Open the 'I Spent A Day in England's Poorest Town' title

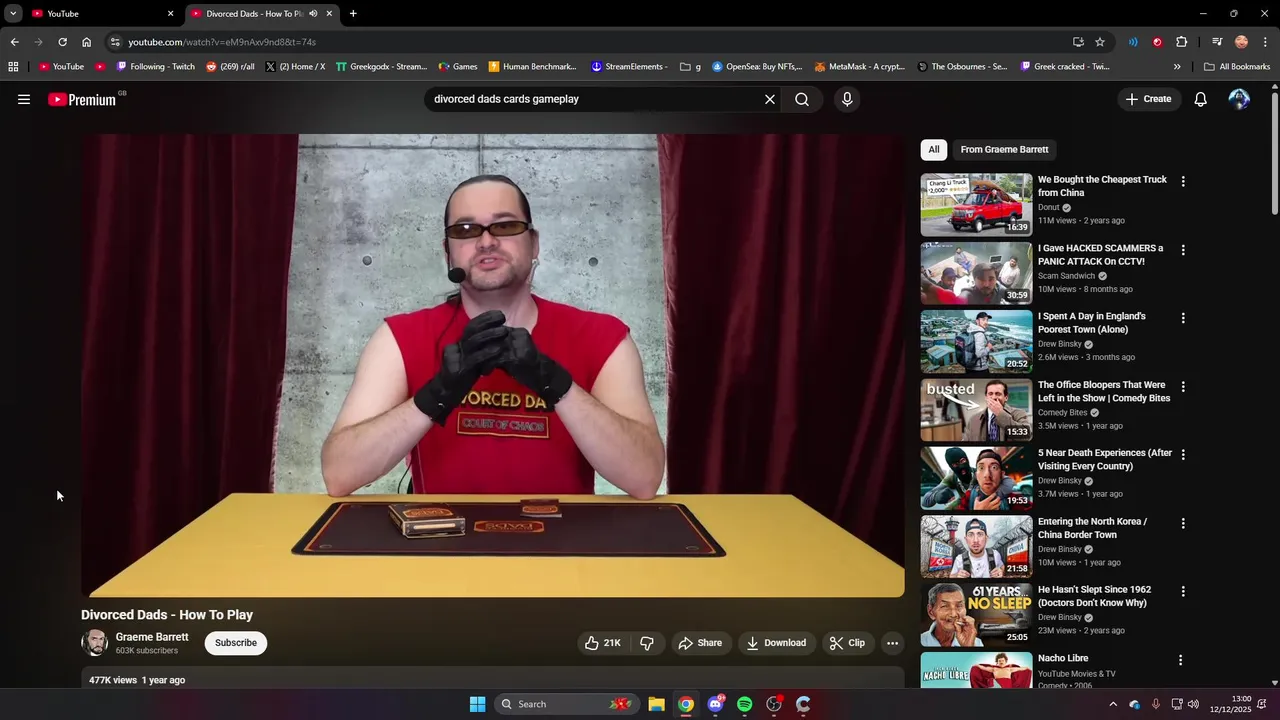pos(1092,323)
